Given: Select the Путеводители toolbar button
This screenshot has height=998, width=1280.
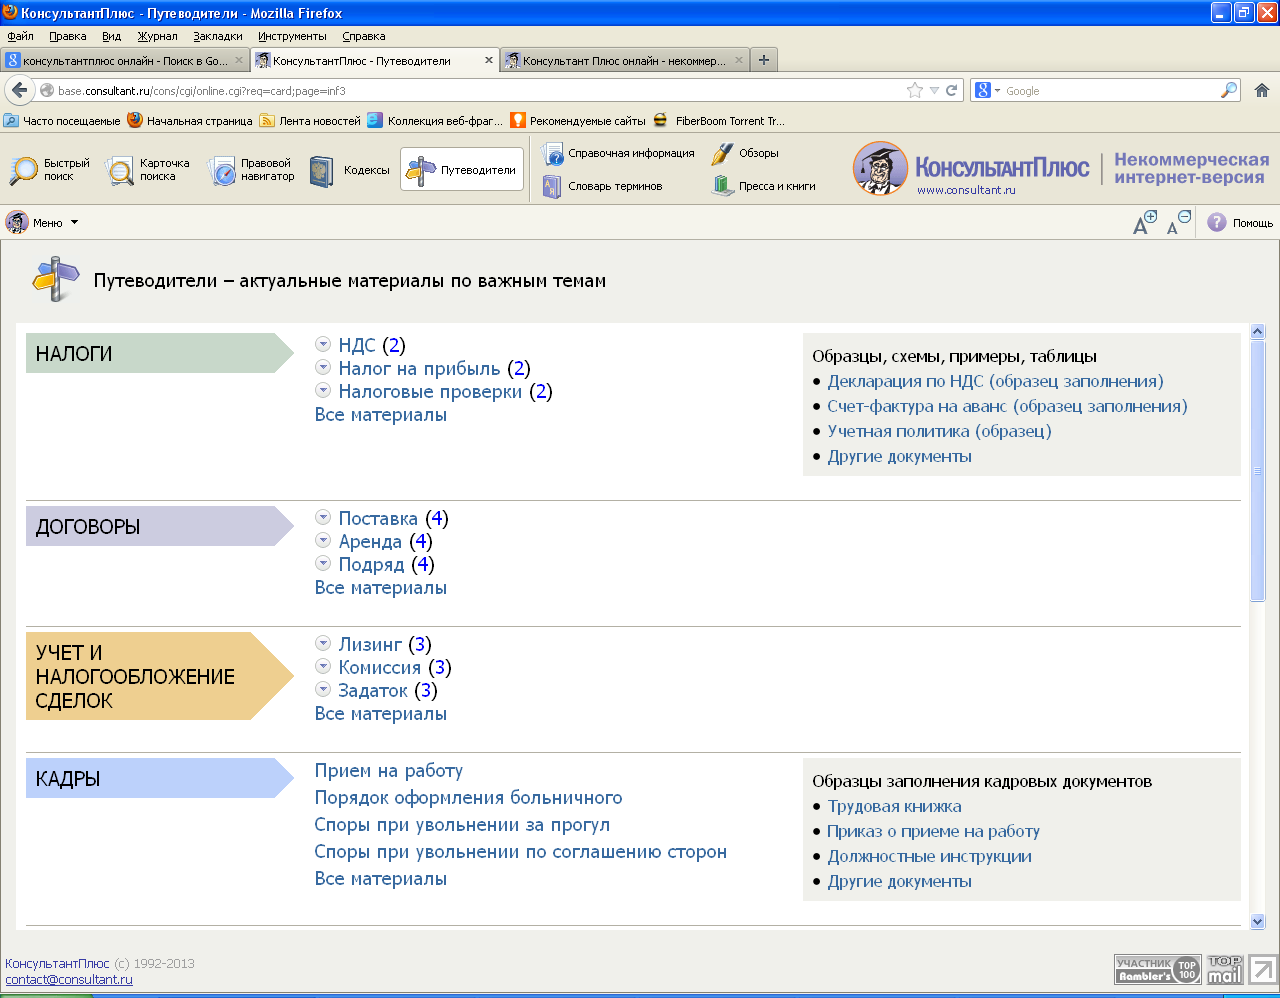Looking at the screenshot, I should tap(461, 170).
